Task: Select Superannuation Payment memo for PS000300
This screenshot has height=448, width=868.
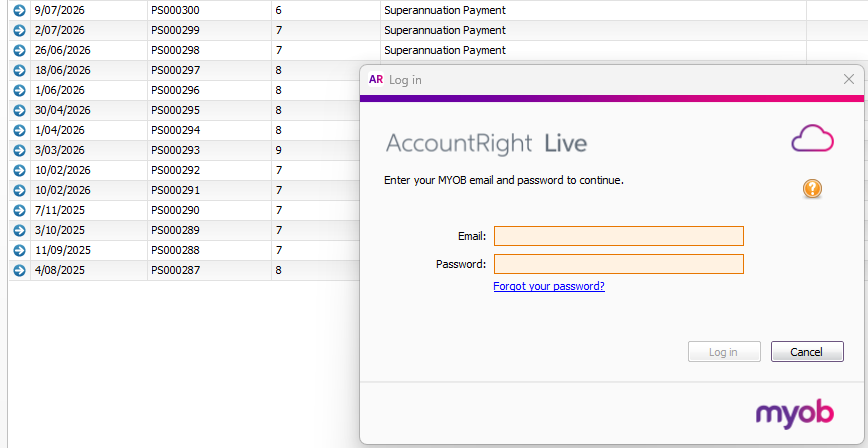Action: click(x=445, y=11)
